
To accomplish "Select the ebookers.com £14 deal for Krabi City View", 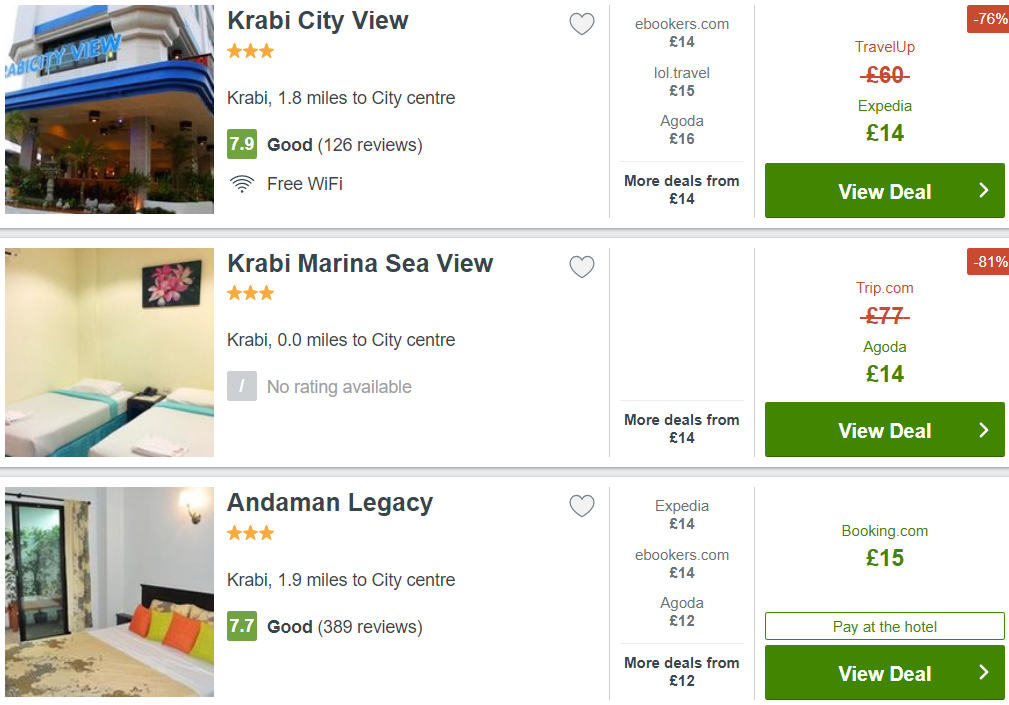I will 681,33.
